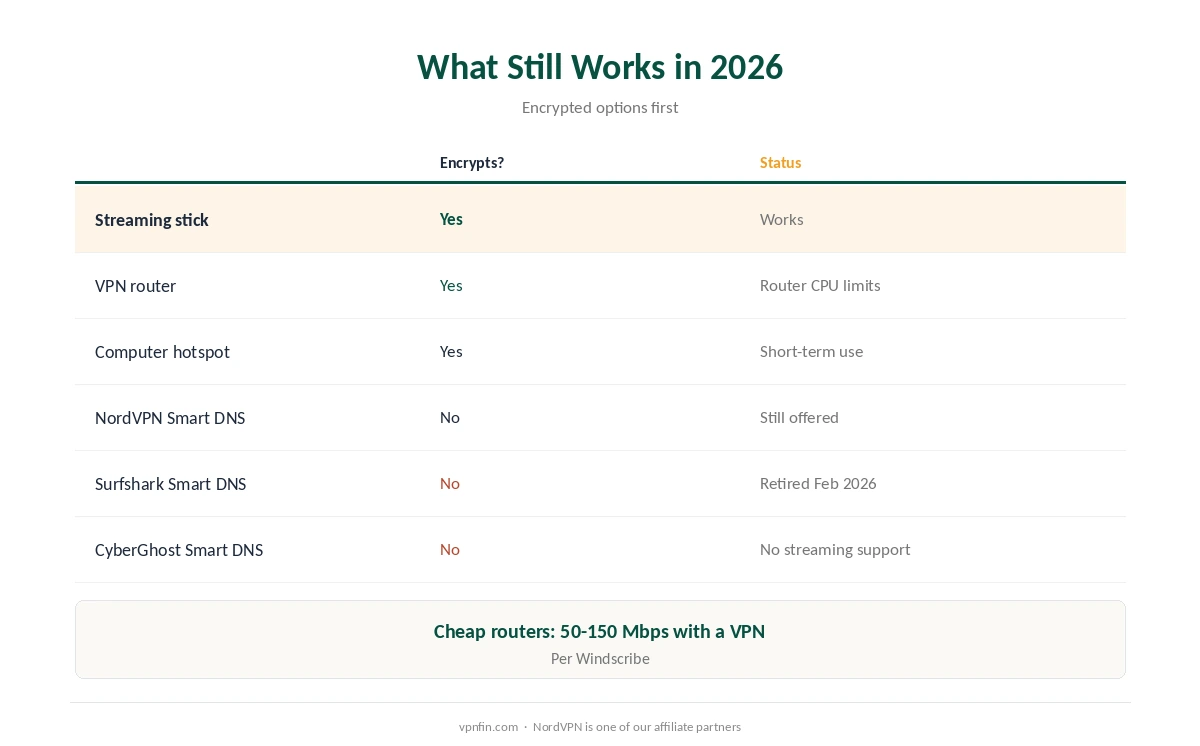
Task: Click 'Yes' in the Streaming stick row
Action: coord(451,219)
